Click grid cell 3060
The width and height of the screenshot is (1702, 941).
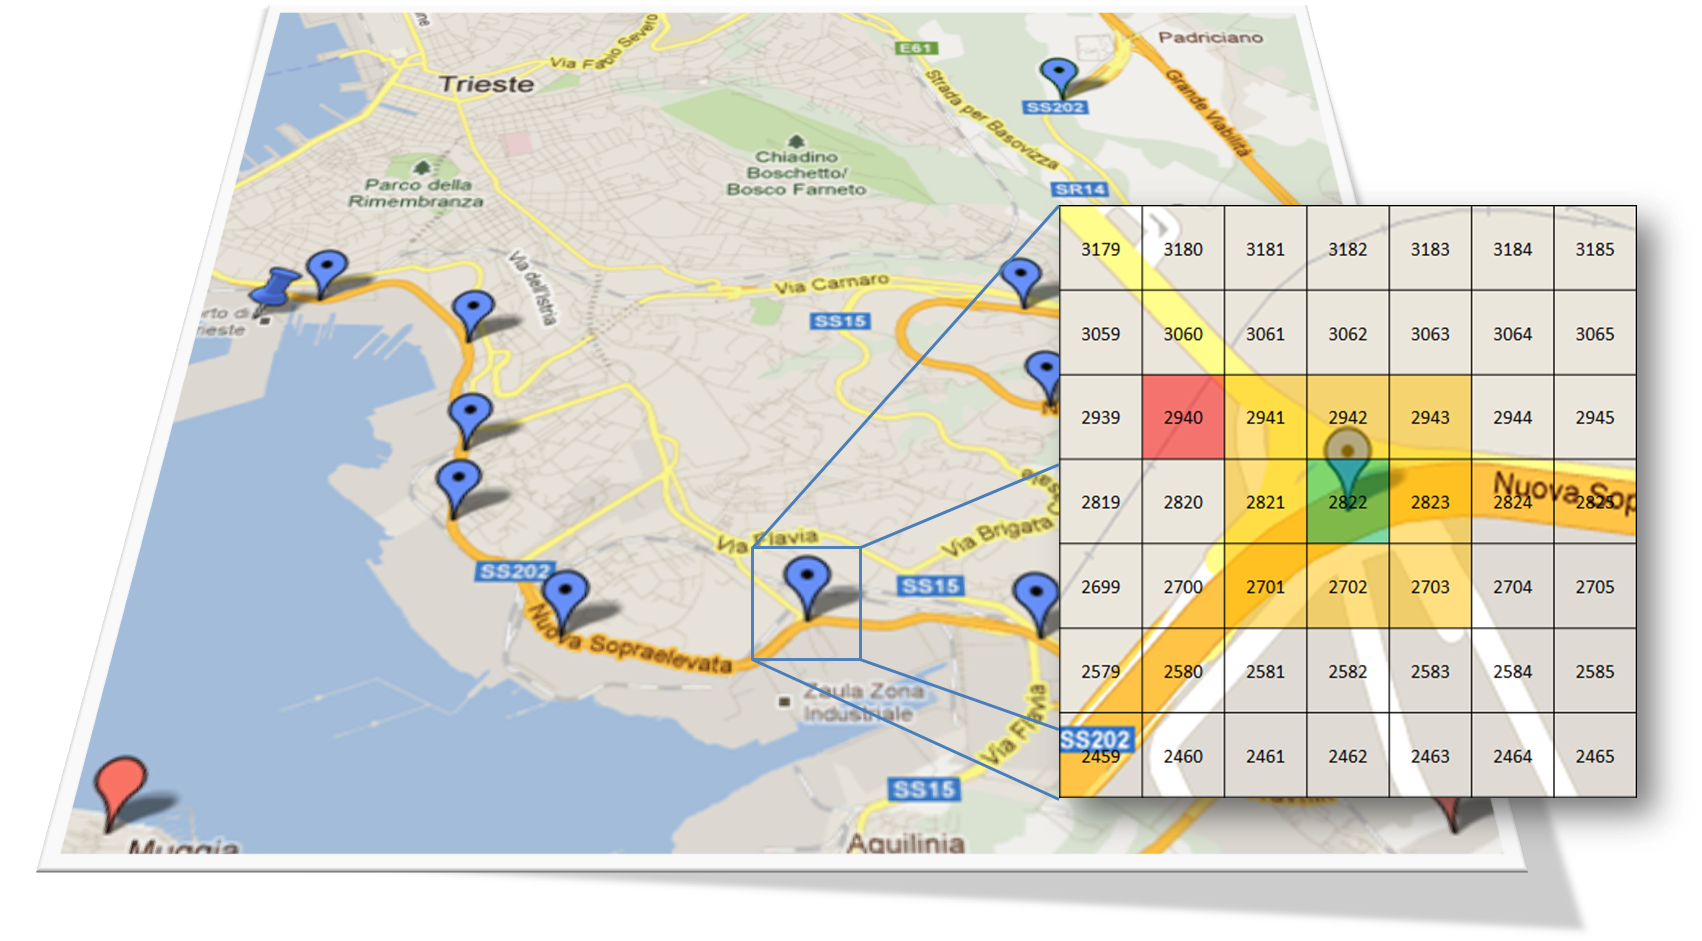point(1183,334)
